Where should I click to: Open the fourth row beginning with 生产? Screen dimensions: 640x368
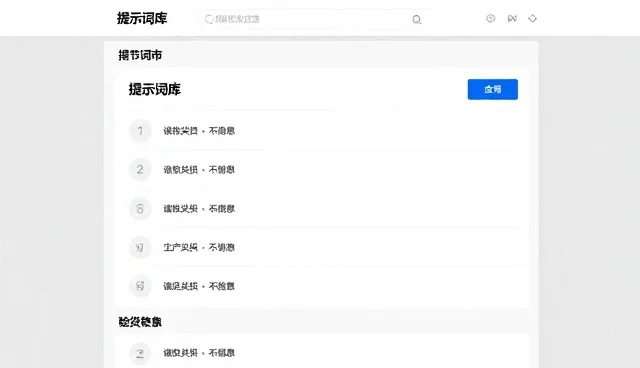click(x=322, y=247)
